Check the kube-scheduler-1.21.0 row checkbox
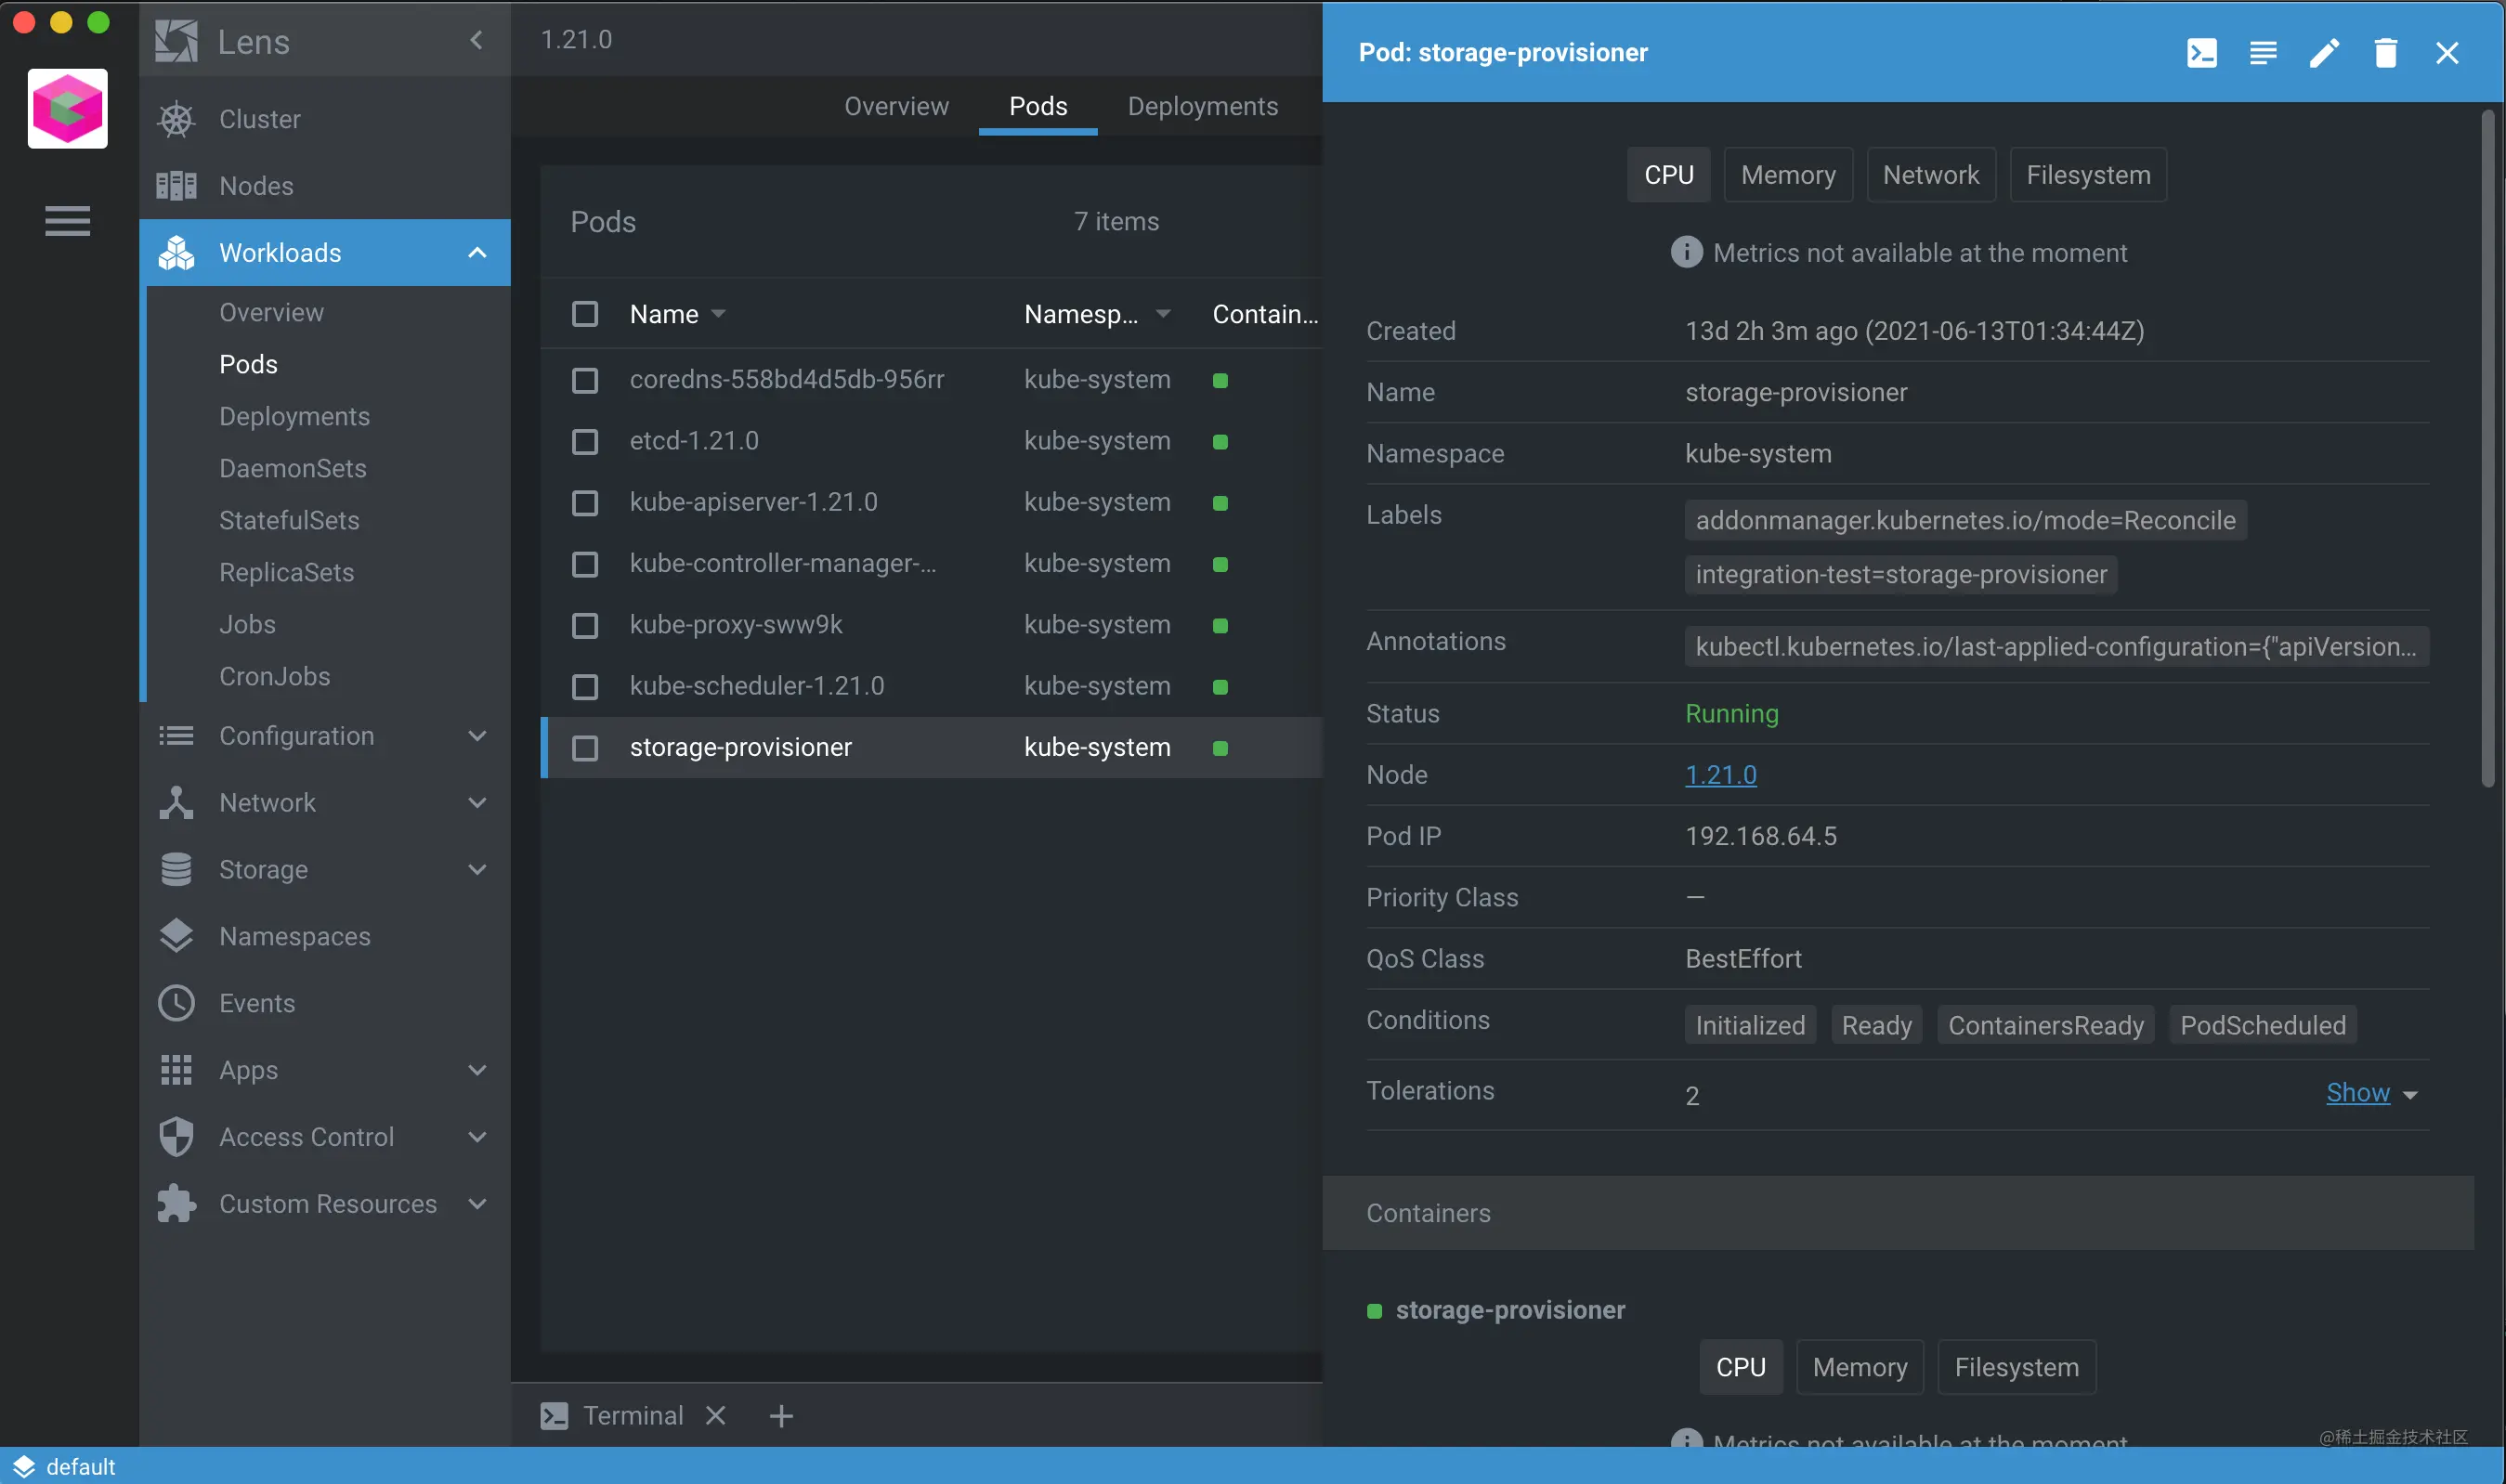Image resolution: width=2506 pixels, height=1484 pixels. click(585, 686)
